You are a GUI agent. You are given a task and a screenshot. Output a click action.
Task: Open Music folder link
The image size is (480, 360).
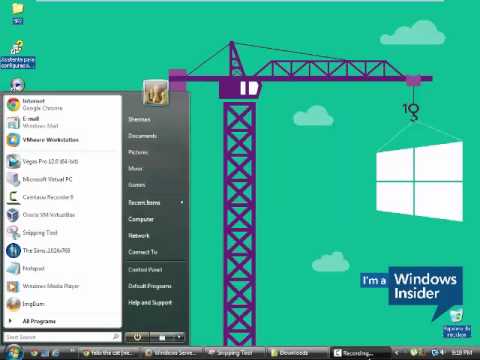point(135,169)
